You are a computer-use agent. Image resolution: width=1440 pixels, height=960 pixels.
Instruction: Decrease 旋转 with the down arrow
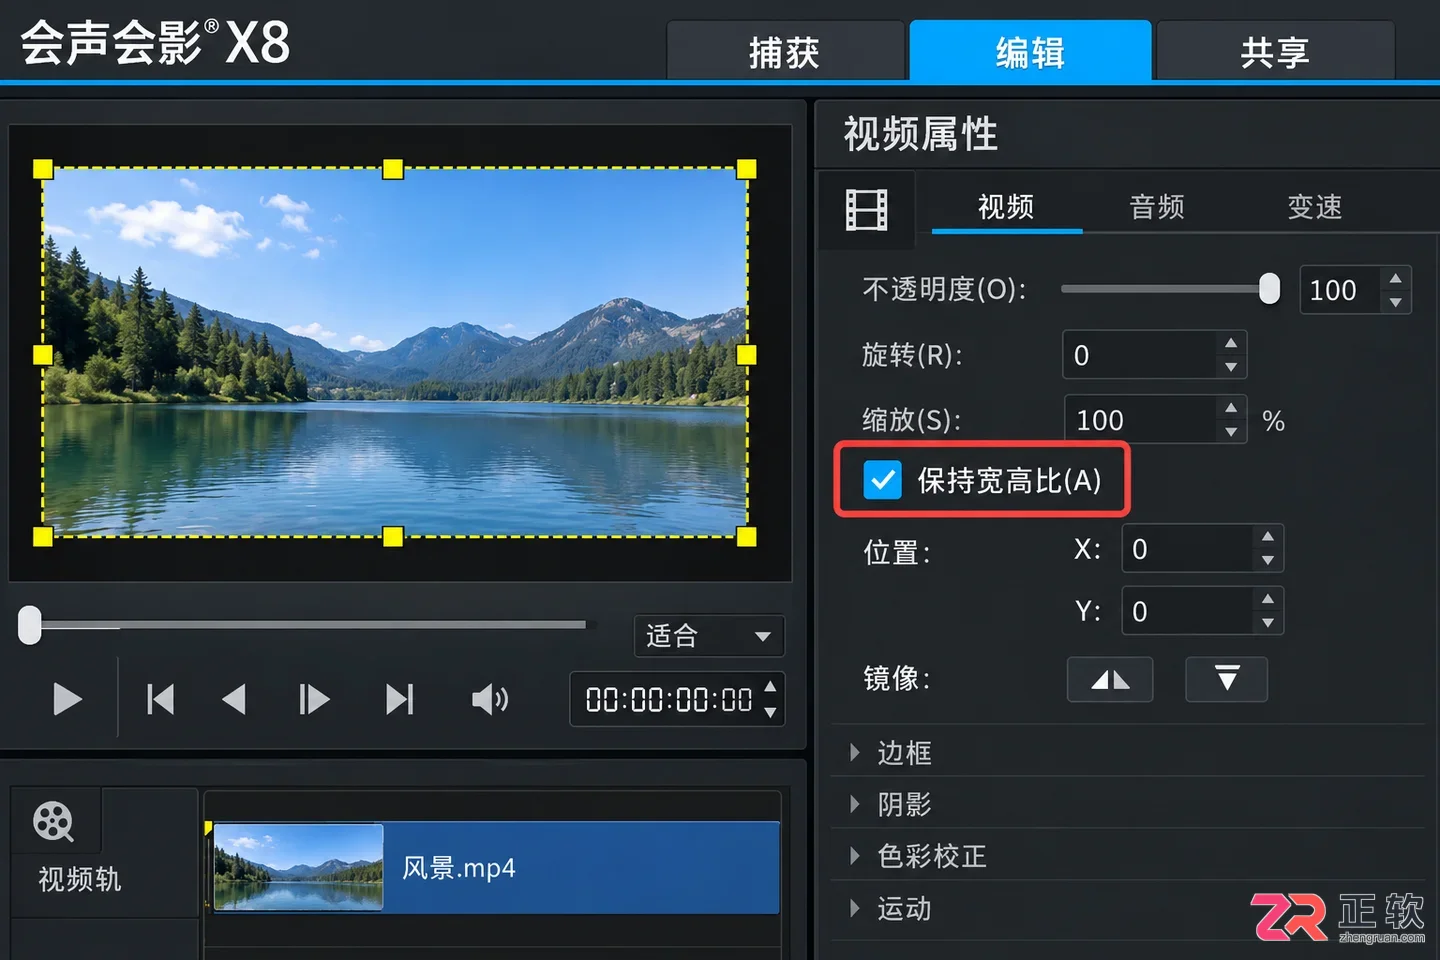1231,367
